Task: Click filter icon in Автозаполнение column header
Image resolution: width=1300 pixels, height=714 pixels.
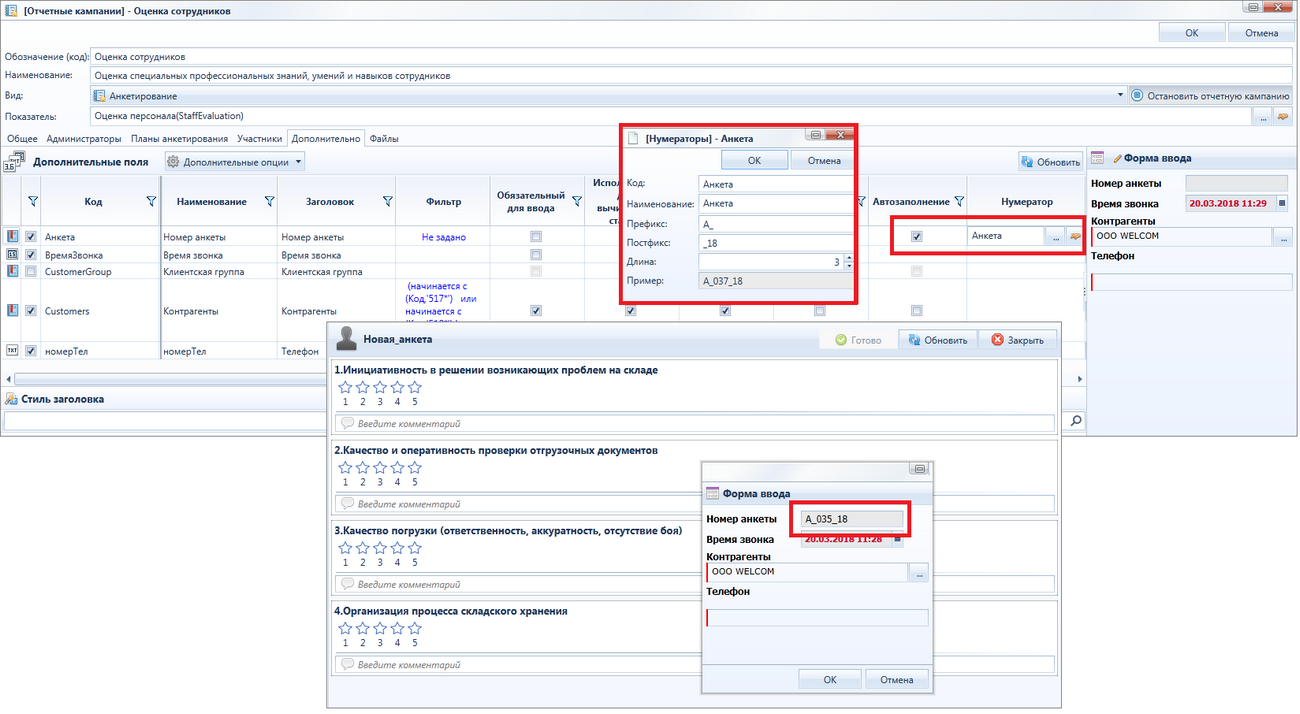Action: (958, 202)
